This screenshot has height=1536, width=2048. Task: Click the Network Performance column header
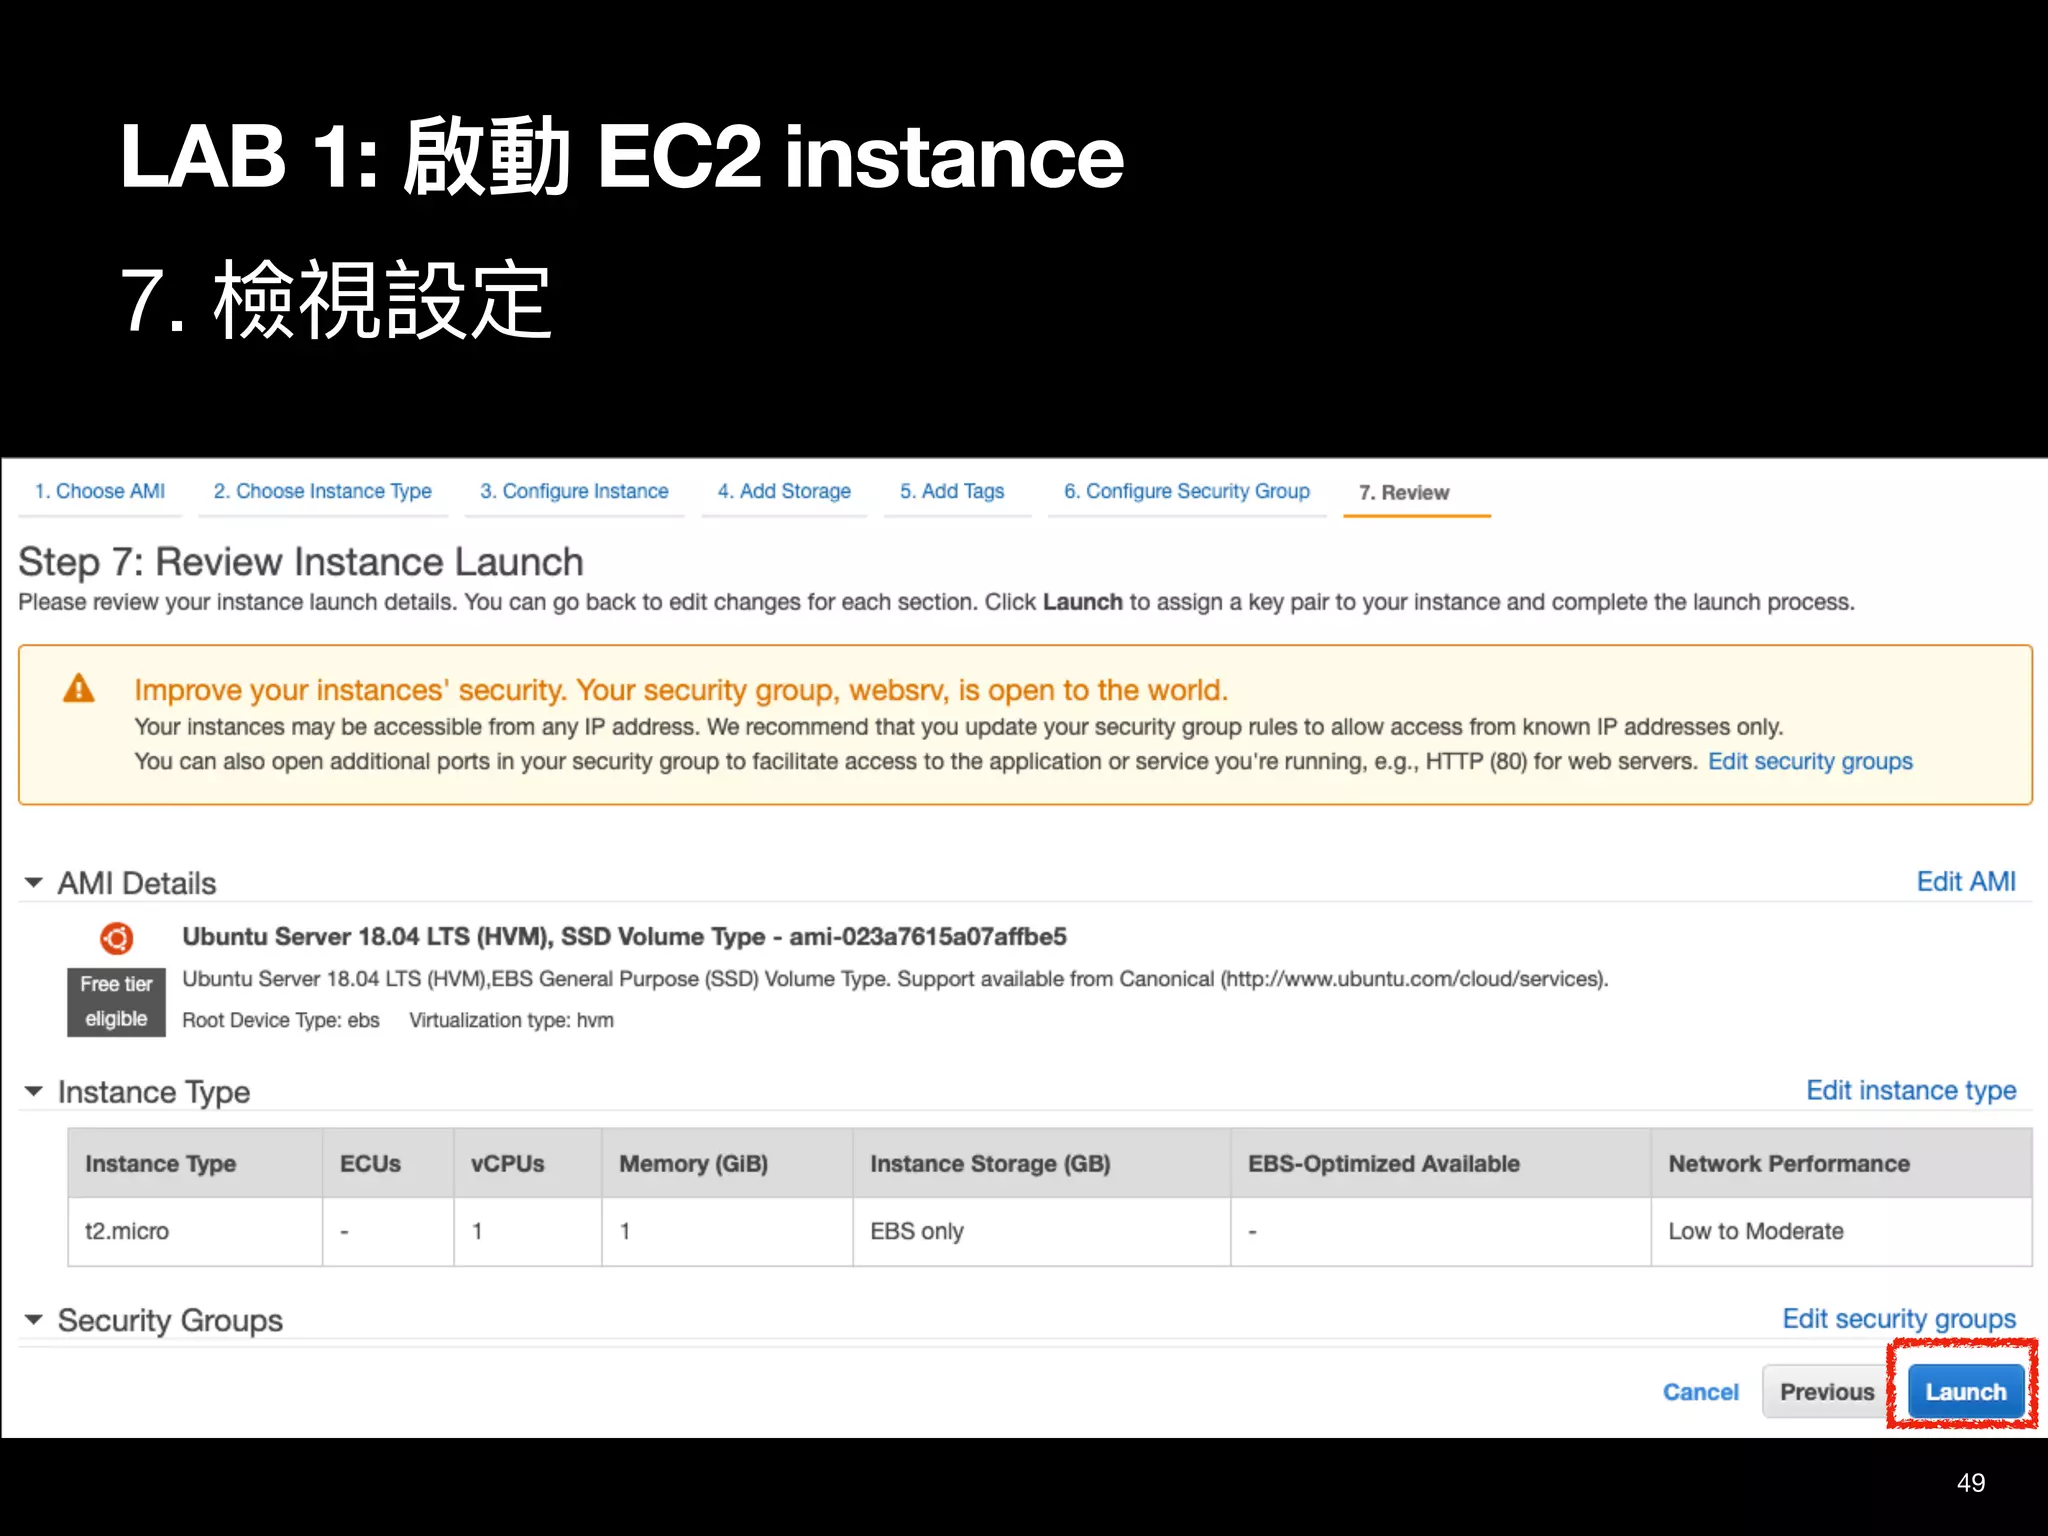point(1841,1164)
